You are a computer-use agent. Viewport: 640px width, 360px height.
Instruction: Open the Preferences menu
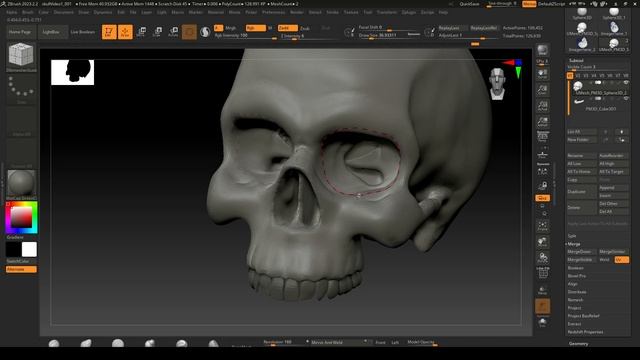[x=273, y=13]
